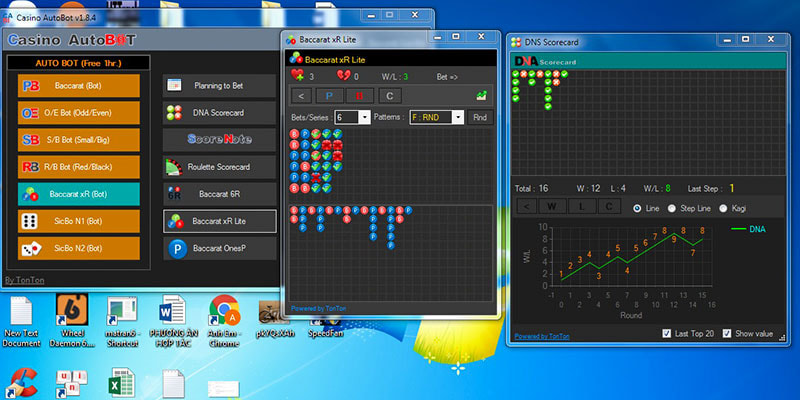This screenshot has width=800, height=400.
Task: Click the green heart wins icon
Action: (x=297, y=76)
